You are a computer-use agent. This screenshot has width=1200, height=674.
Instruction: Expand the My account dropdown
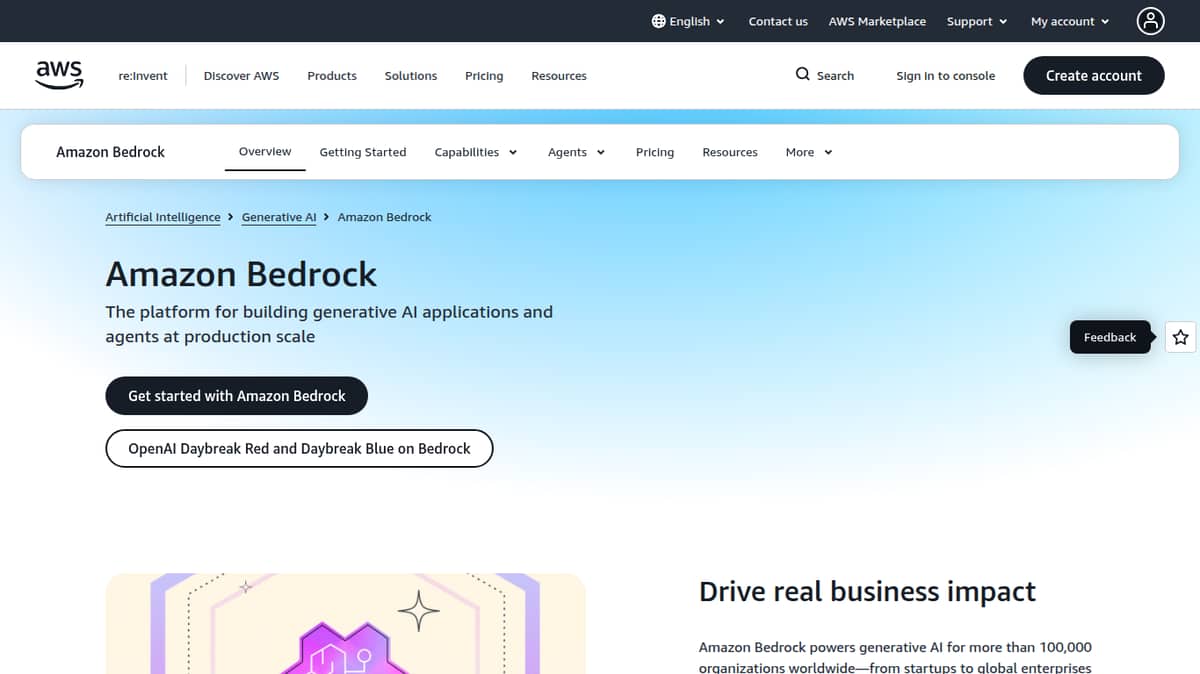[1070, 21]
